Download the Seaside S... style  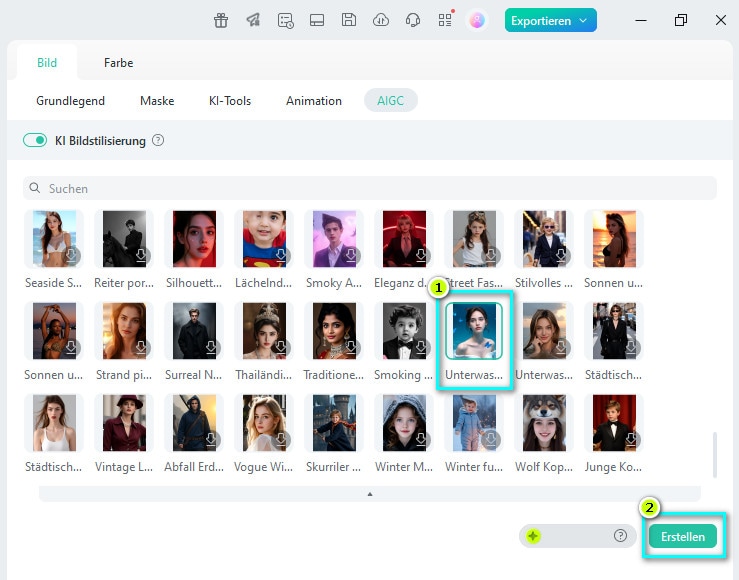click(71, 255)
